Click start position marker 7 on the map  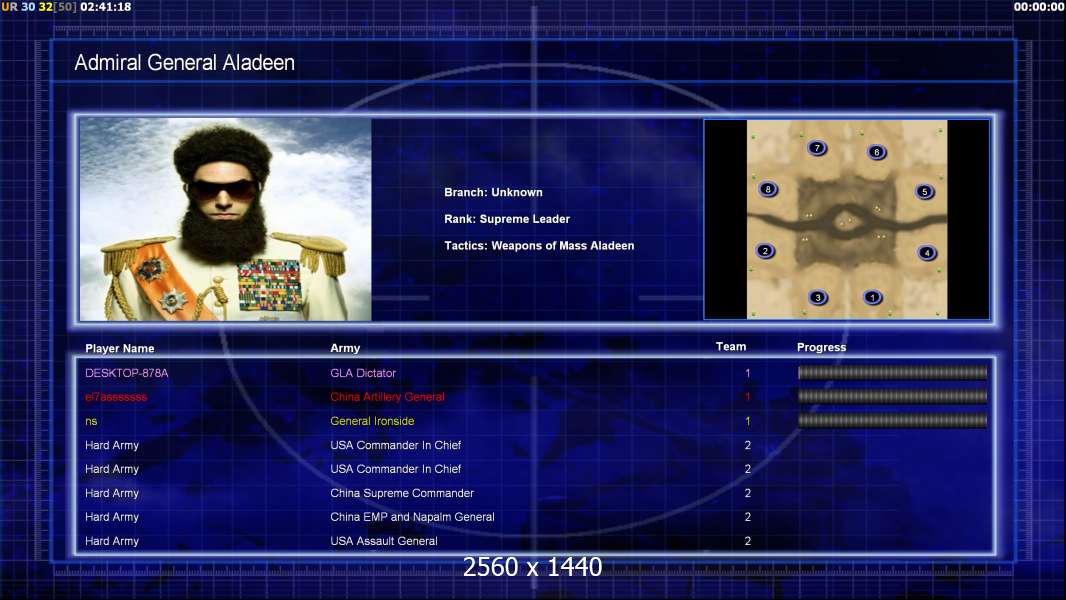(817, 147)
